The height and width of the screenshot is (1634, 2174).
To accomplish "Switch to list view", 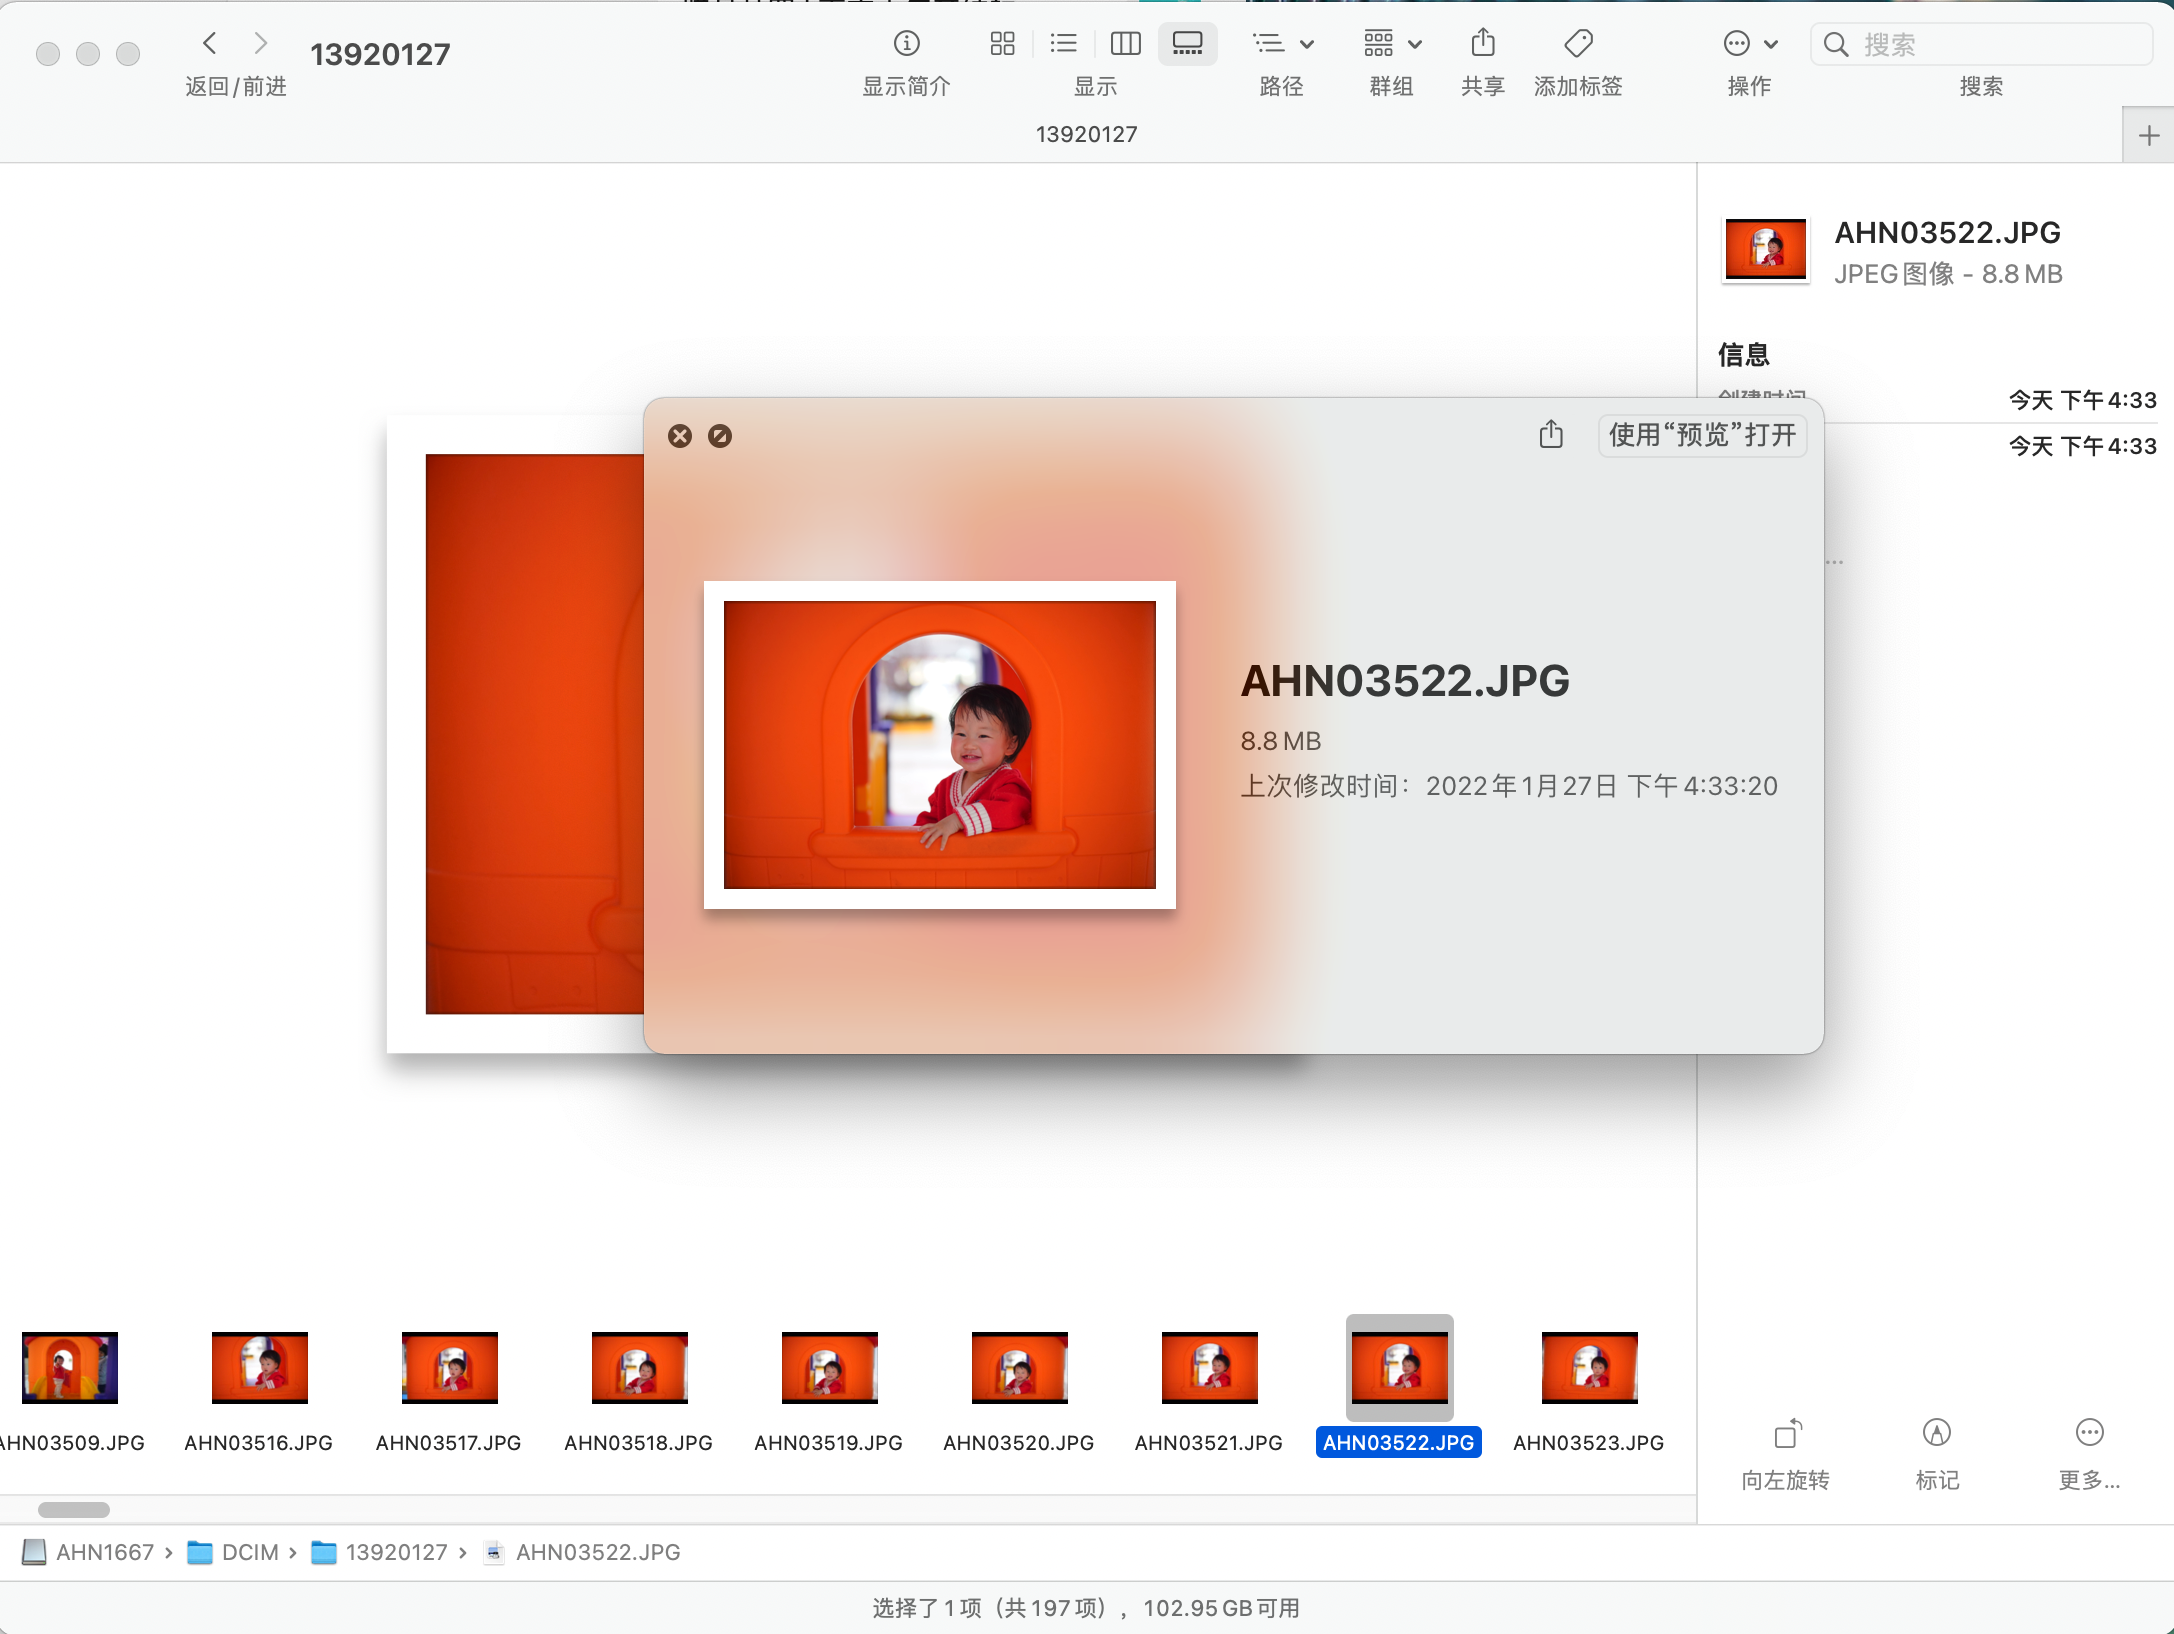I will (x=1063, y=43).
